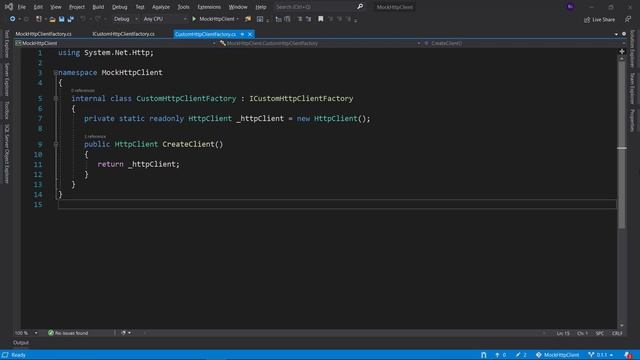Click the code cleanup broom icon
Image resolution: width=640 pixels, height=360 pixels.
coord(123,333)
